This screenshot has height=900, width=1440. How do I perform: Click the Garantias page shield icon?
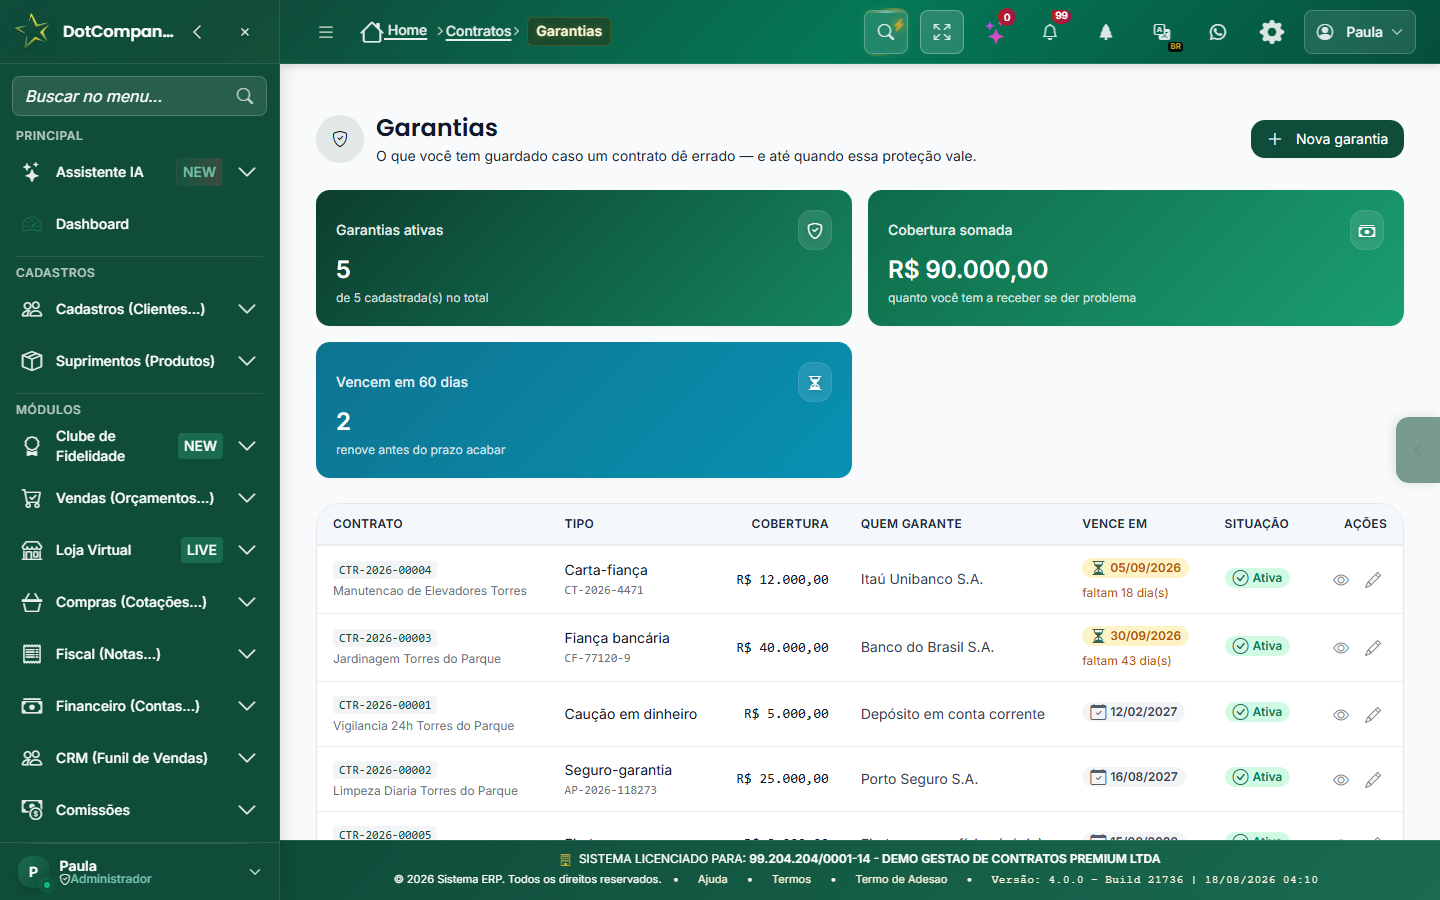click(x=340, y=139)
